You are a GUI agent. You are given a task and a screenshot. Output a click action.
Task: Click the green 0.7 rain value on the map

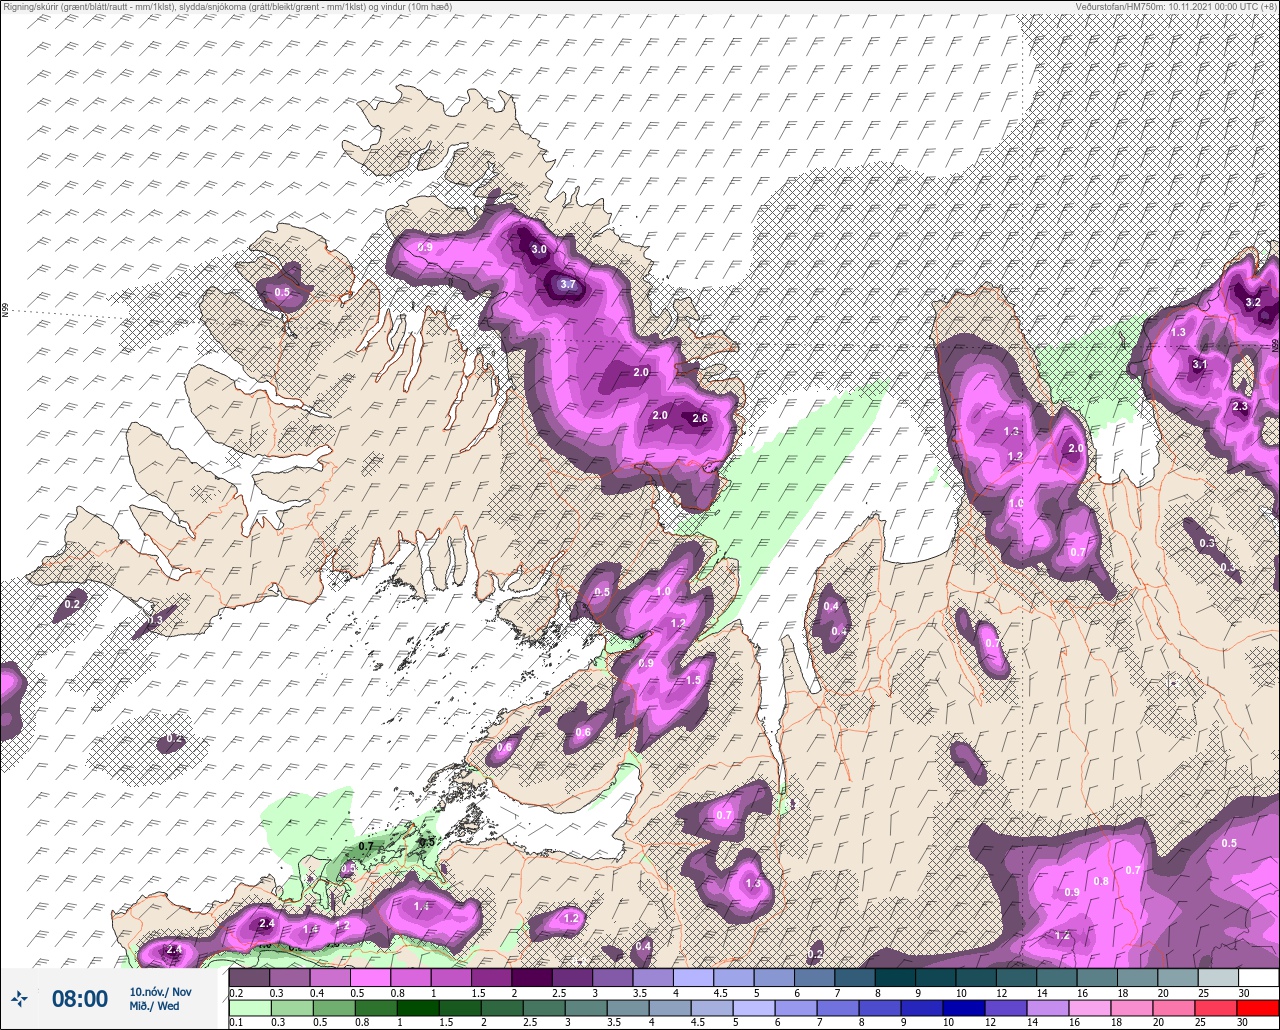pos(366,846)
